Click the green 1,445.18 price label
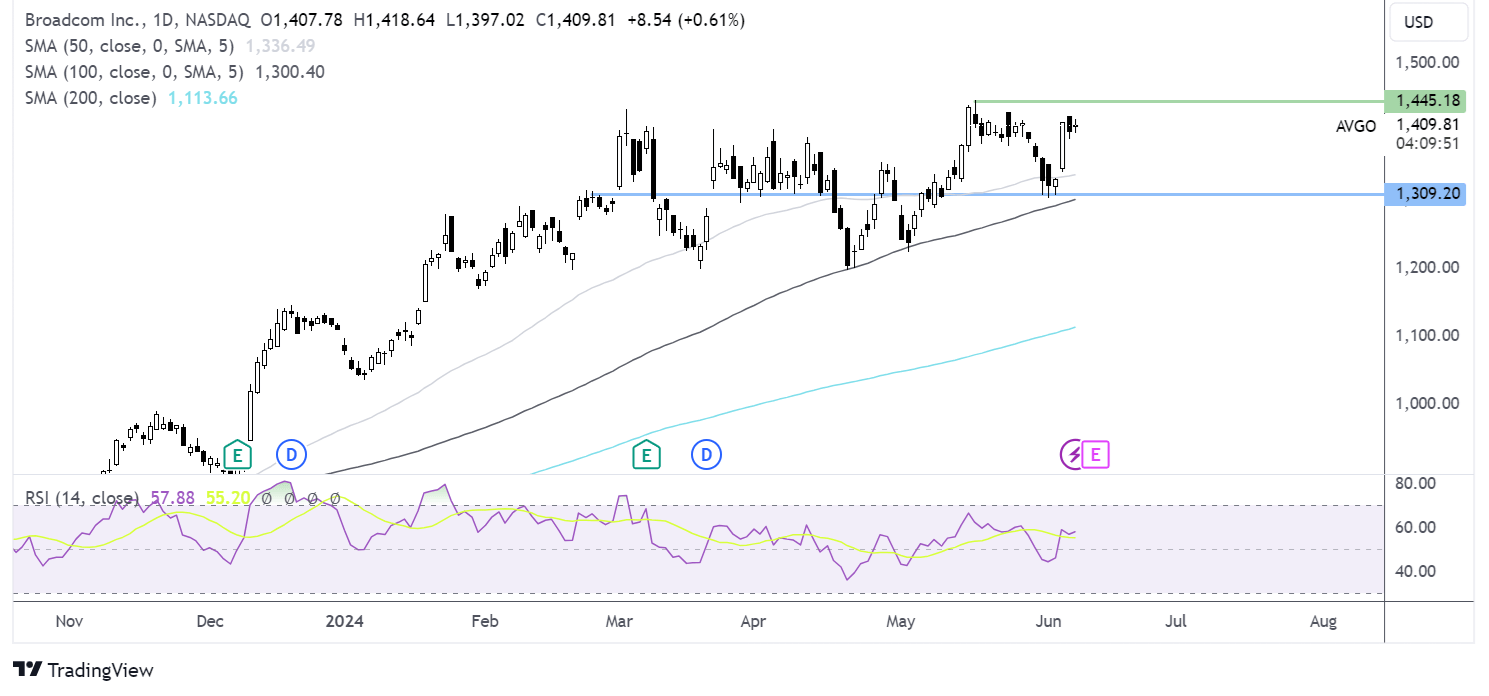Image resolution: width=1489 pixels, height=696 pixels. coord(1426,100)
